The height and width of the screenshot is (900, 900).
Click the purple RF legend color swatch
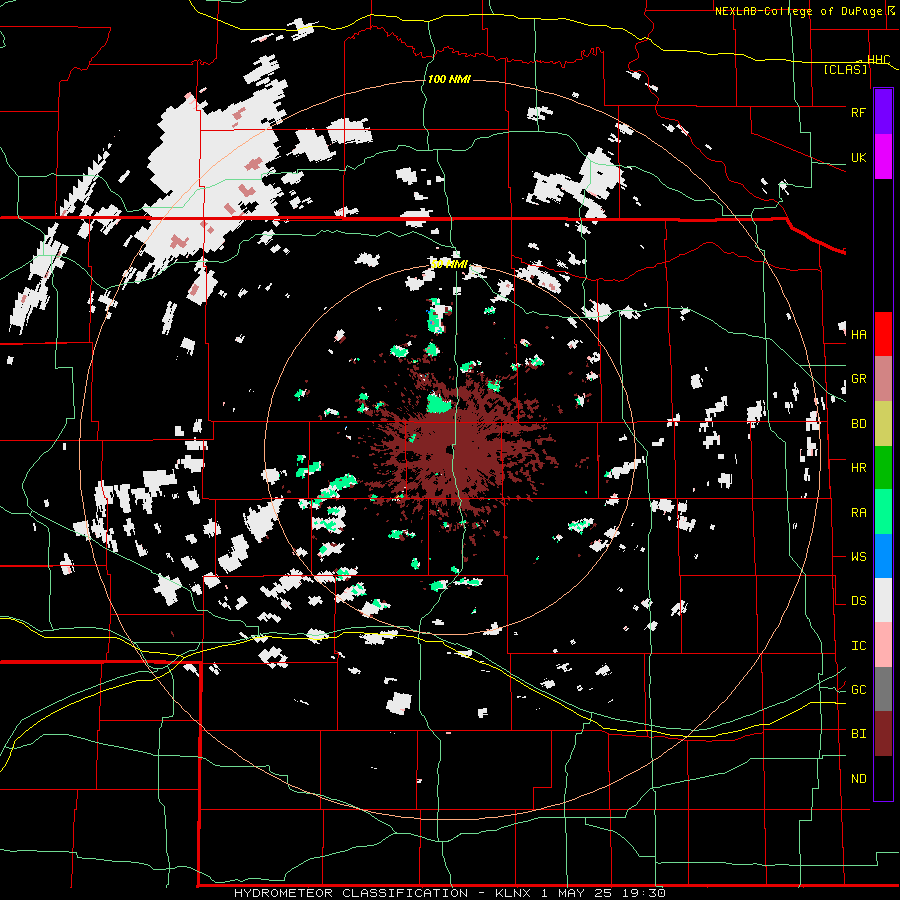883,112
